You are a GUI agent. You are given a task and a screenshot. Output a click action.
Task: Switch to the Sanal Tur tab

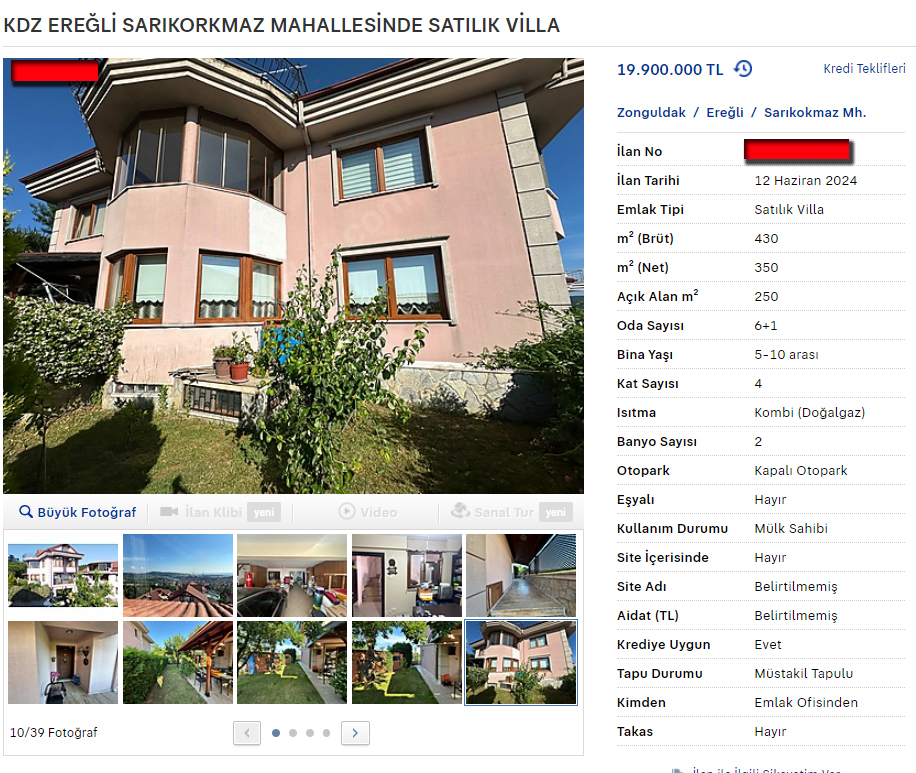512,512
